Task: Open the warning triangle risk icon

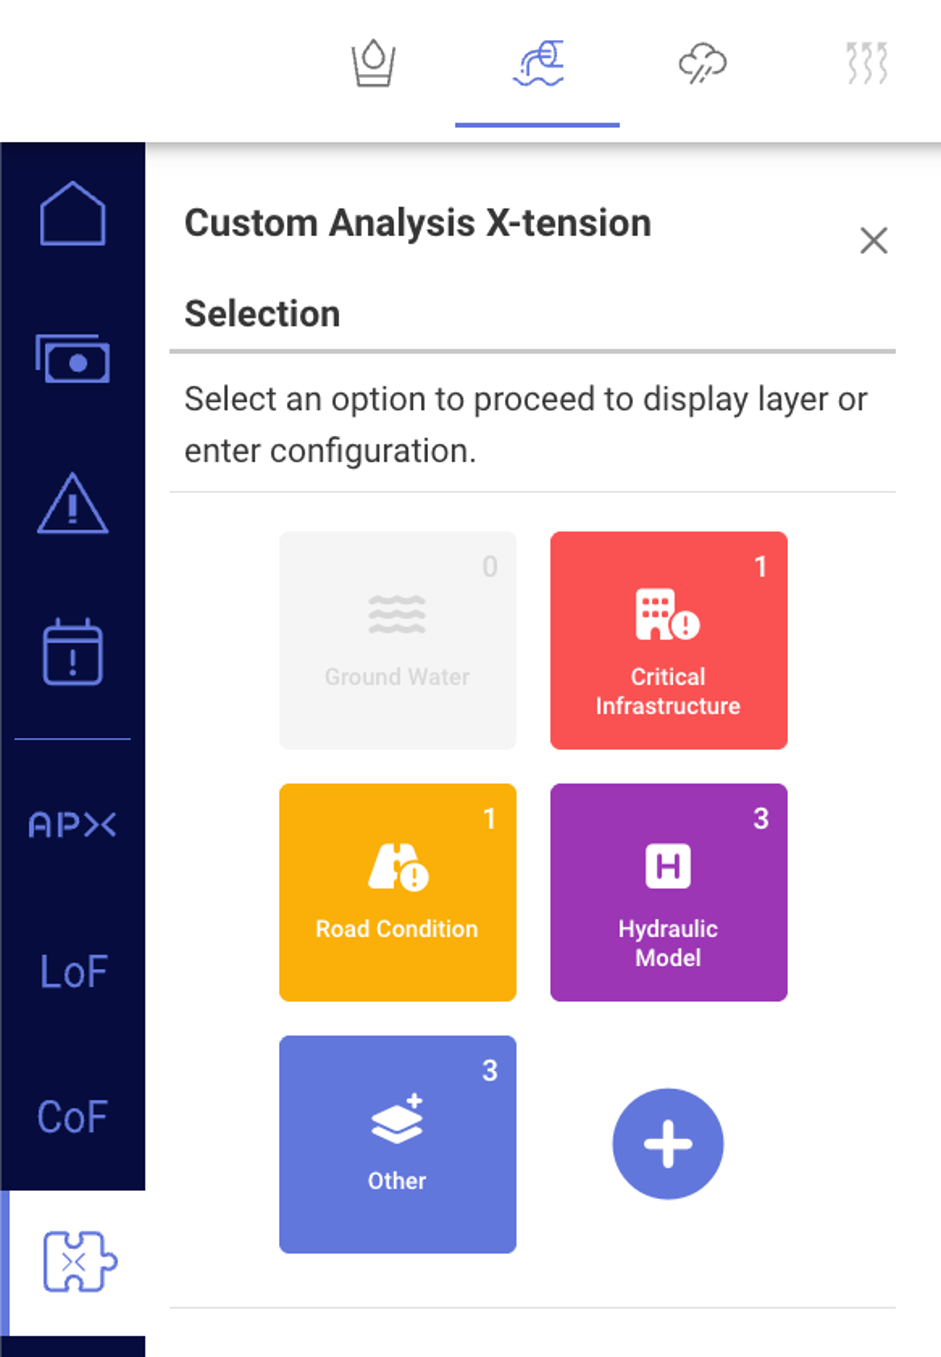Action: 72,503
